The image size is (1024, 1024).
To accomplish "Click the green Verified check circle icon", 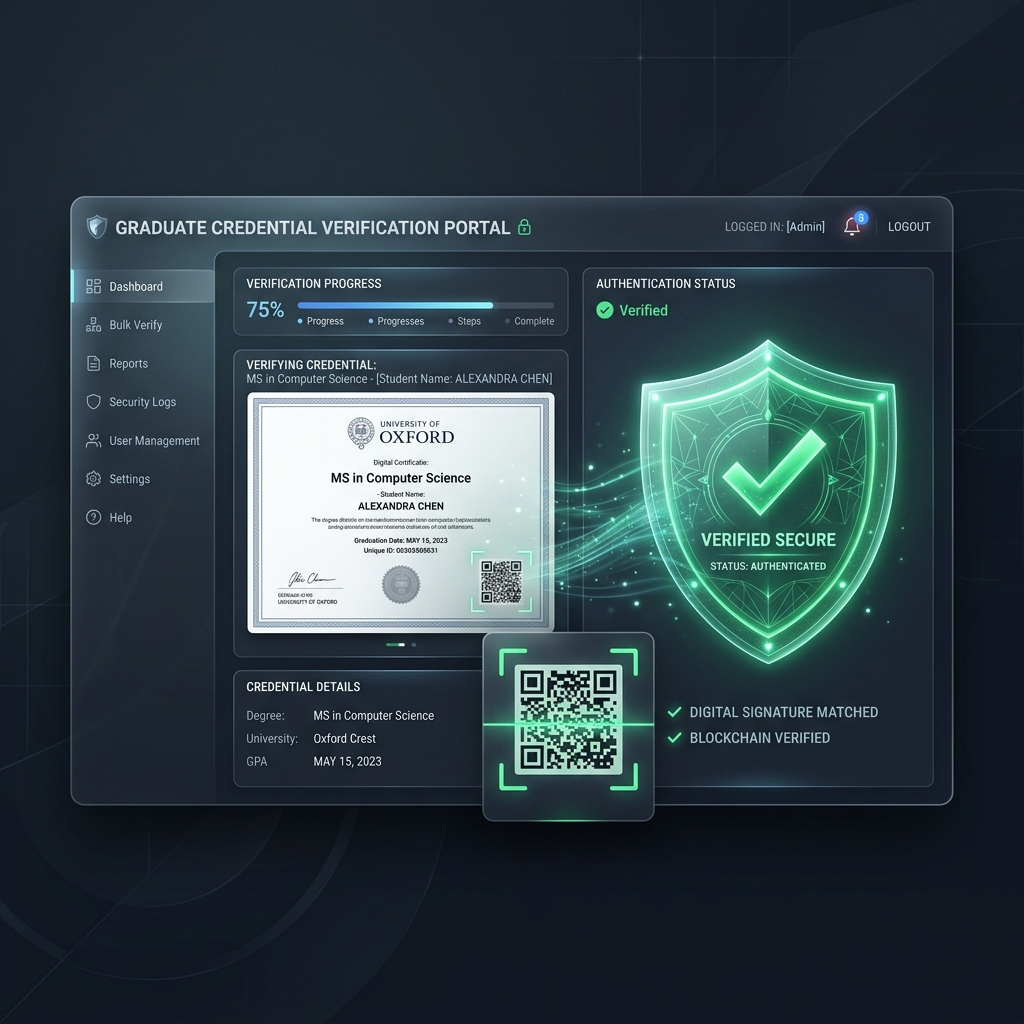I will pos(605,310).
